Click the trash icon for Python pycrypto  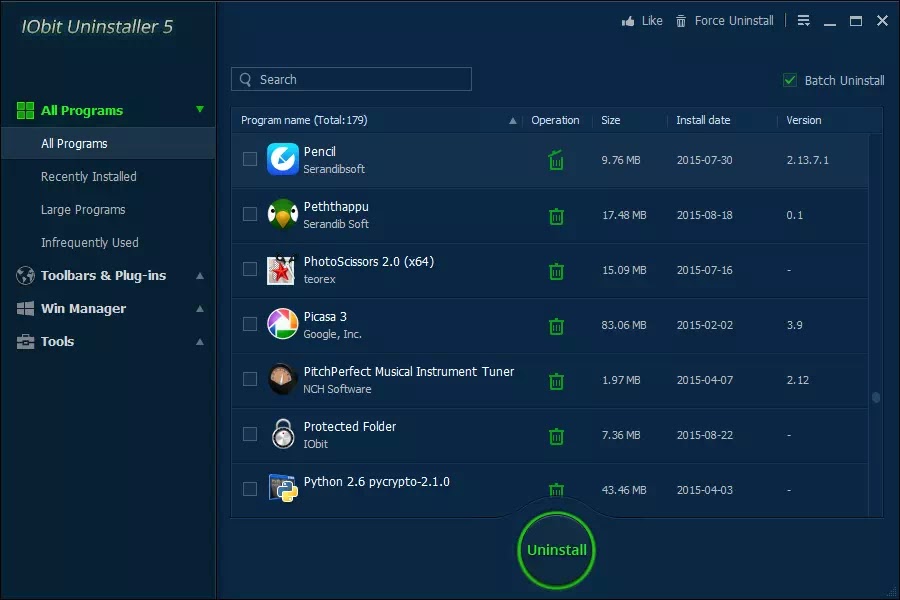coord(556,489)
